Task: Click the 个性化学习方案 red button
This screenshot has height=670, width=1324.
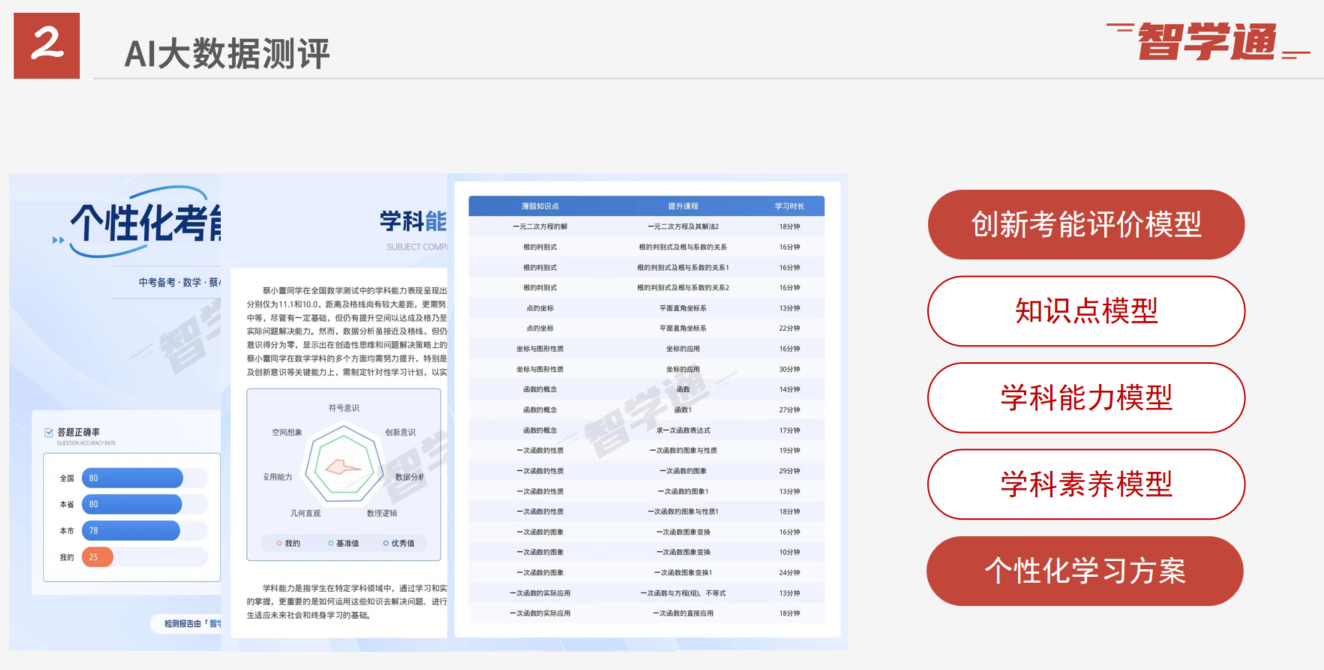Action: [1086, 571]
